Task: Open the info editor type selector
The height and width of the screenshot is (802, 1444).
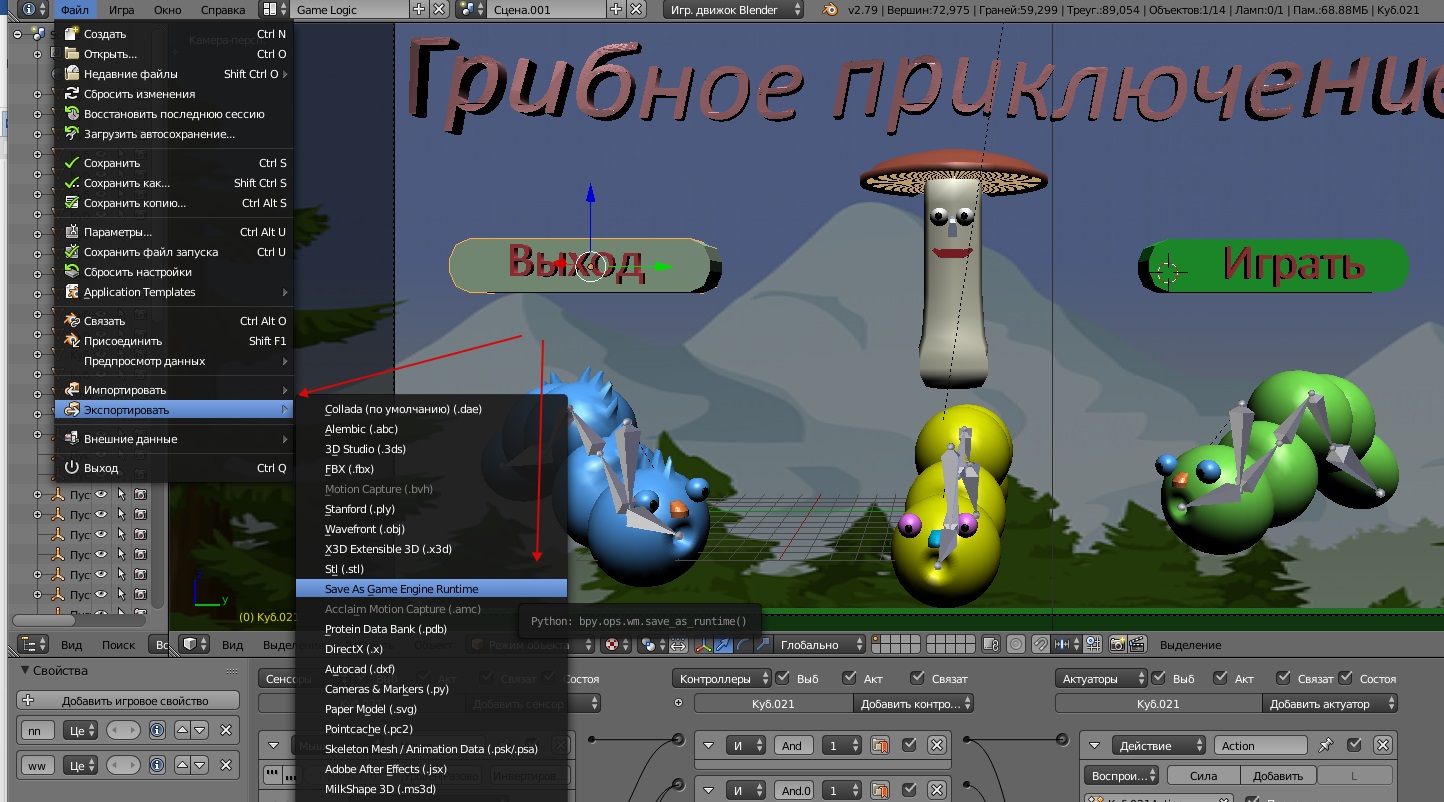Action: (32, 9)
